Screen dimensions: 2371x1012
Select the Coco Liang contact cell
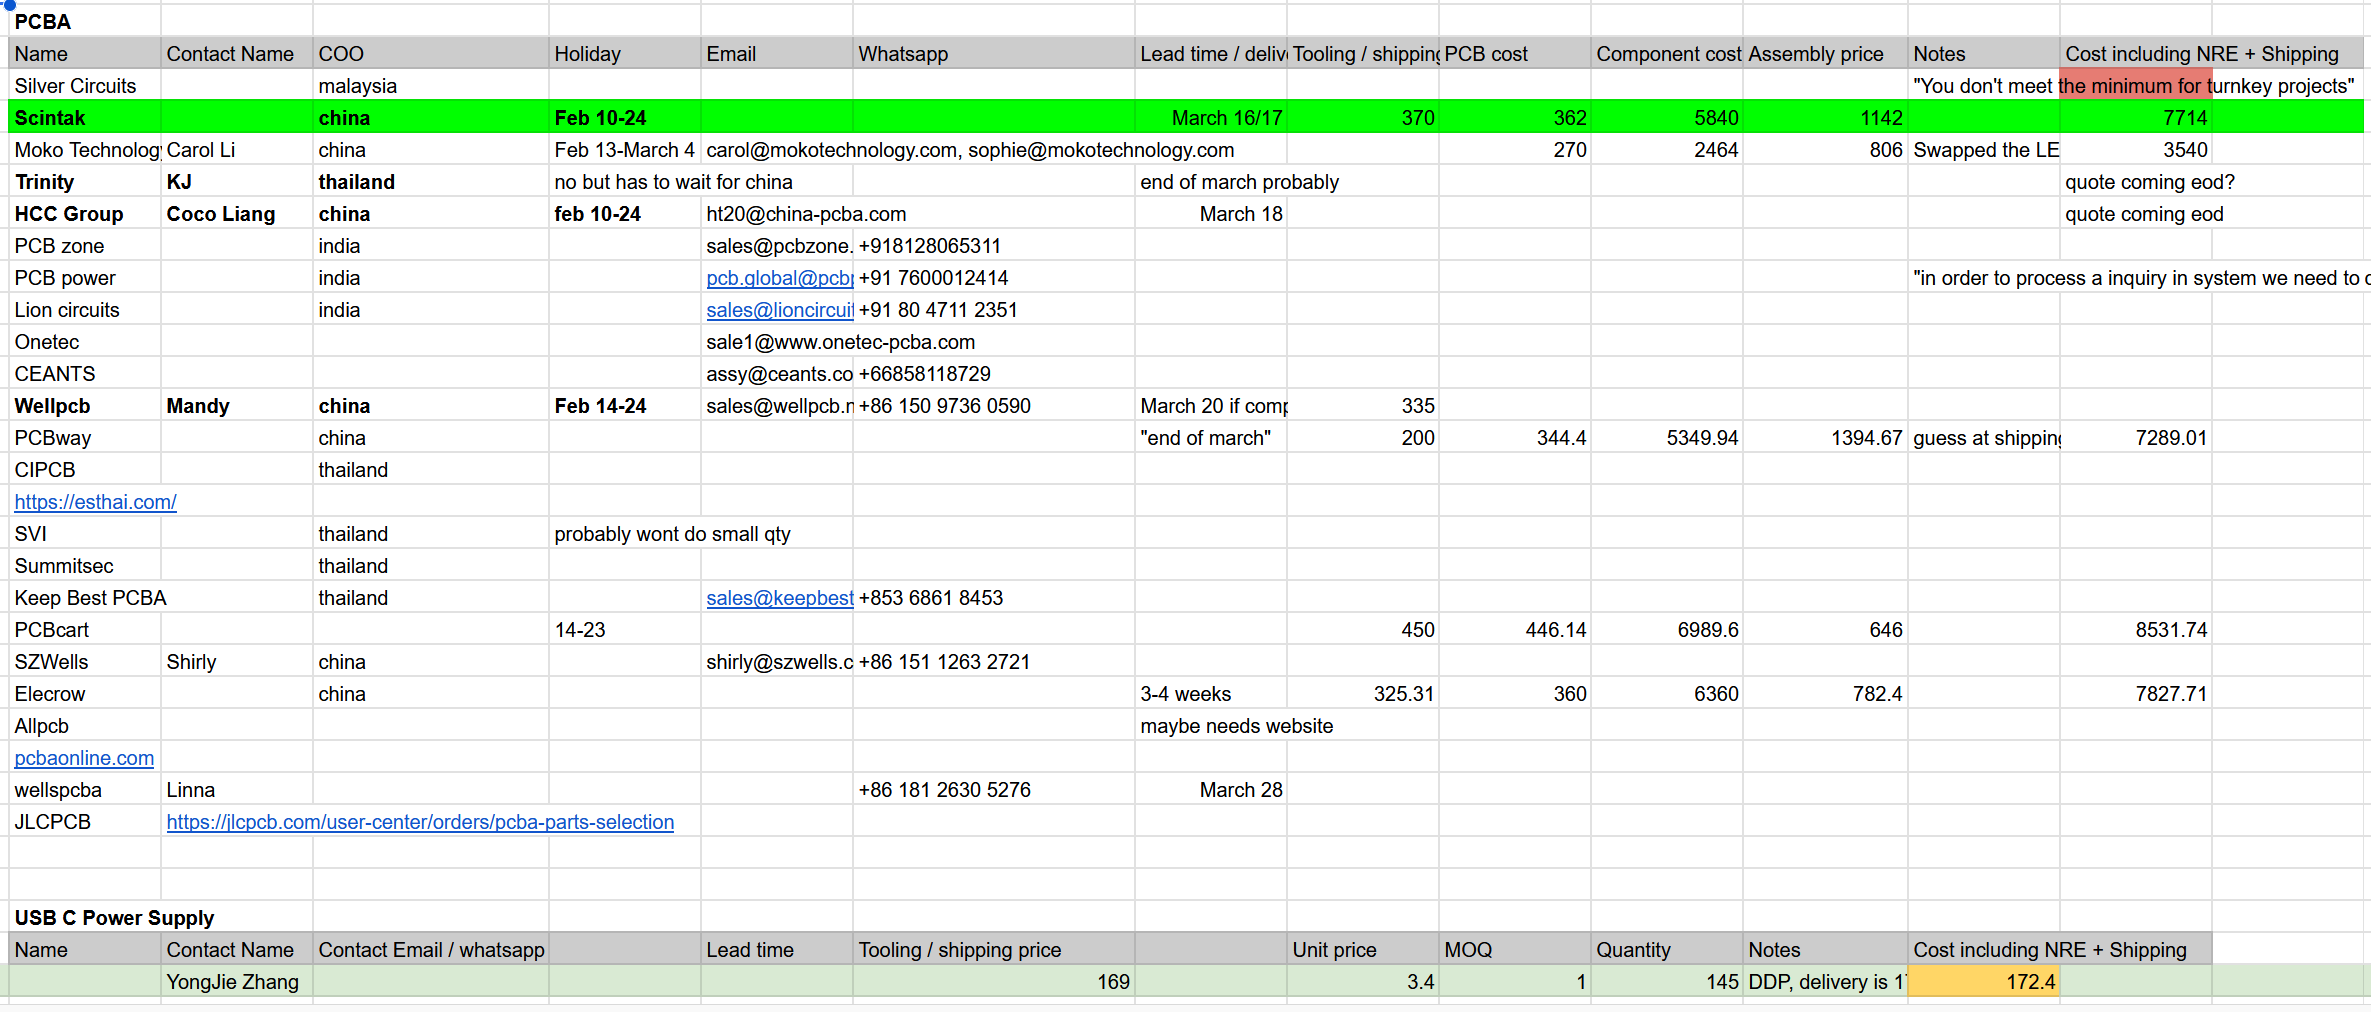237,214
